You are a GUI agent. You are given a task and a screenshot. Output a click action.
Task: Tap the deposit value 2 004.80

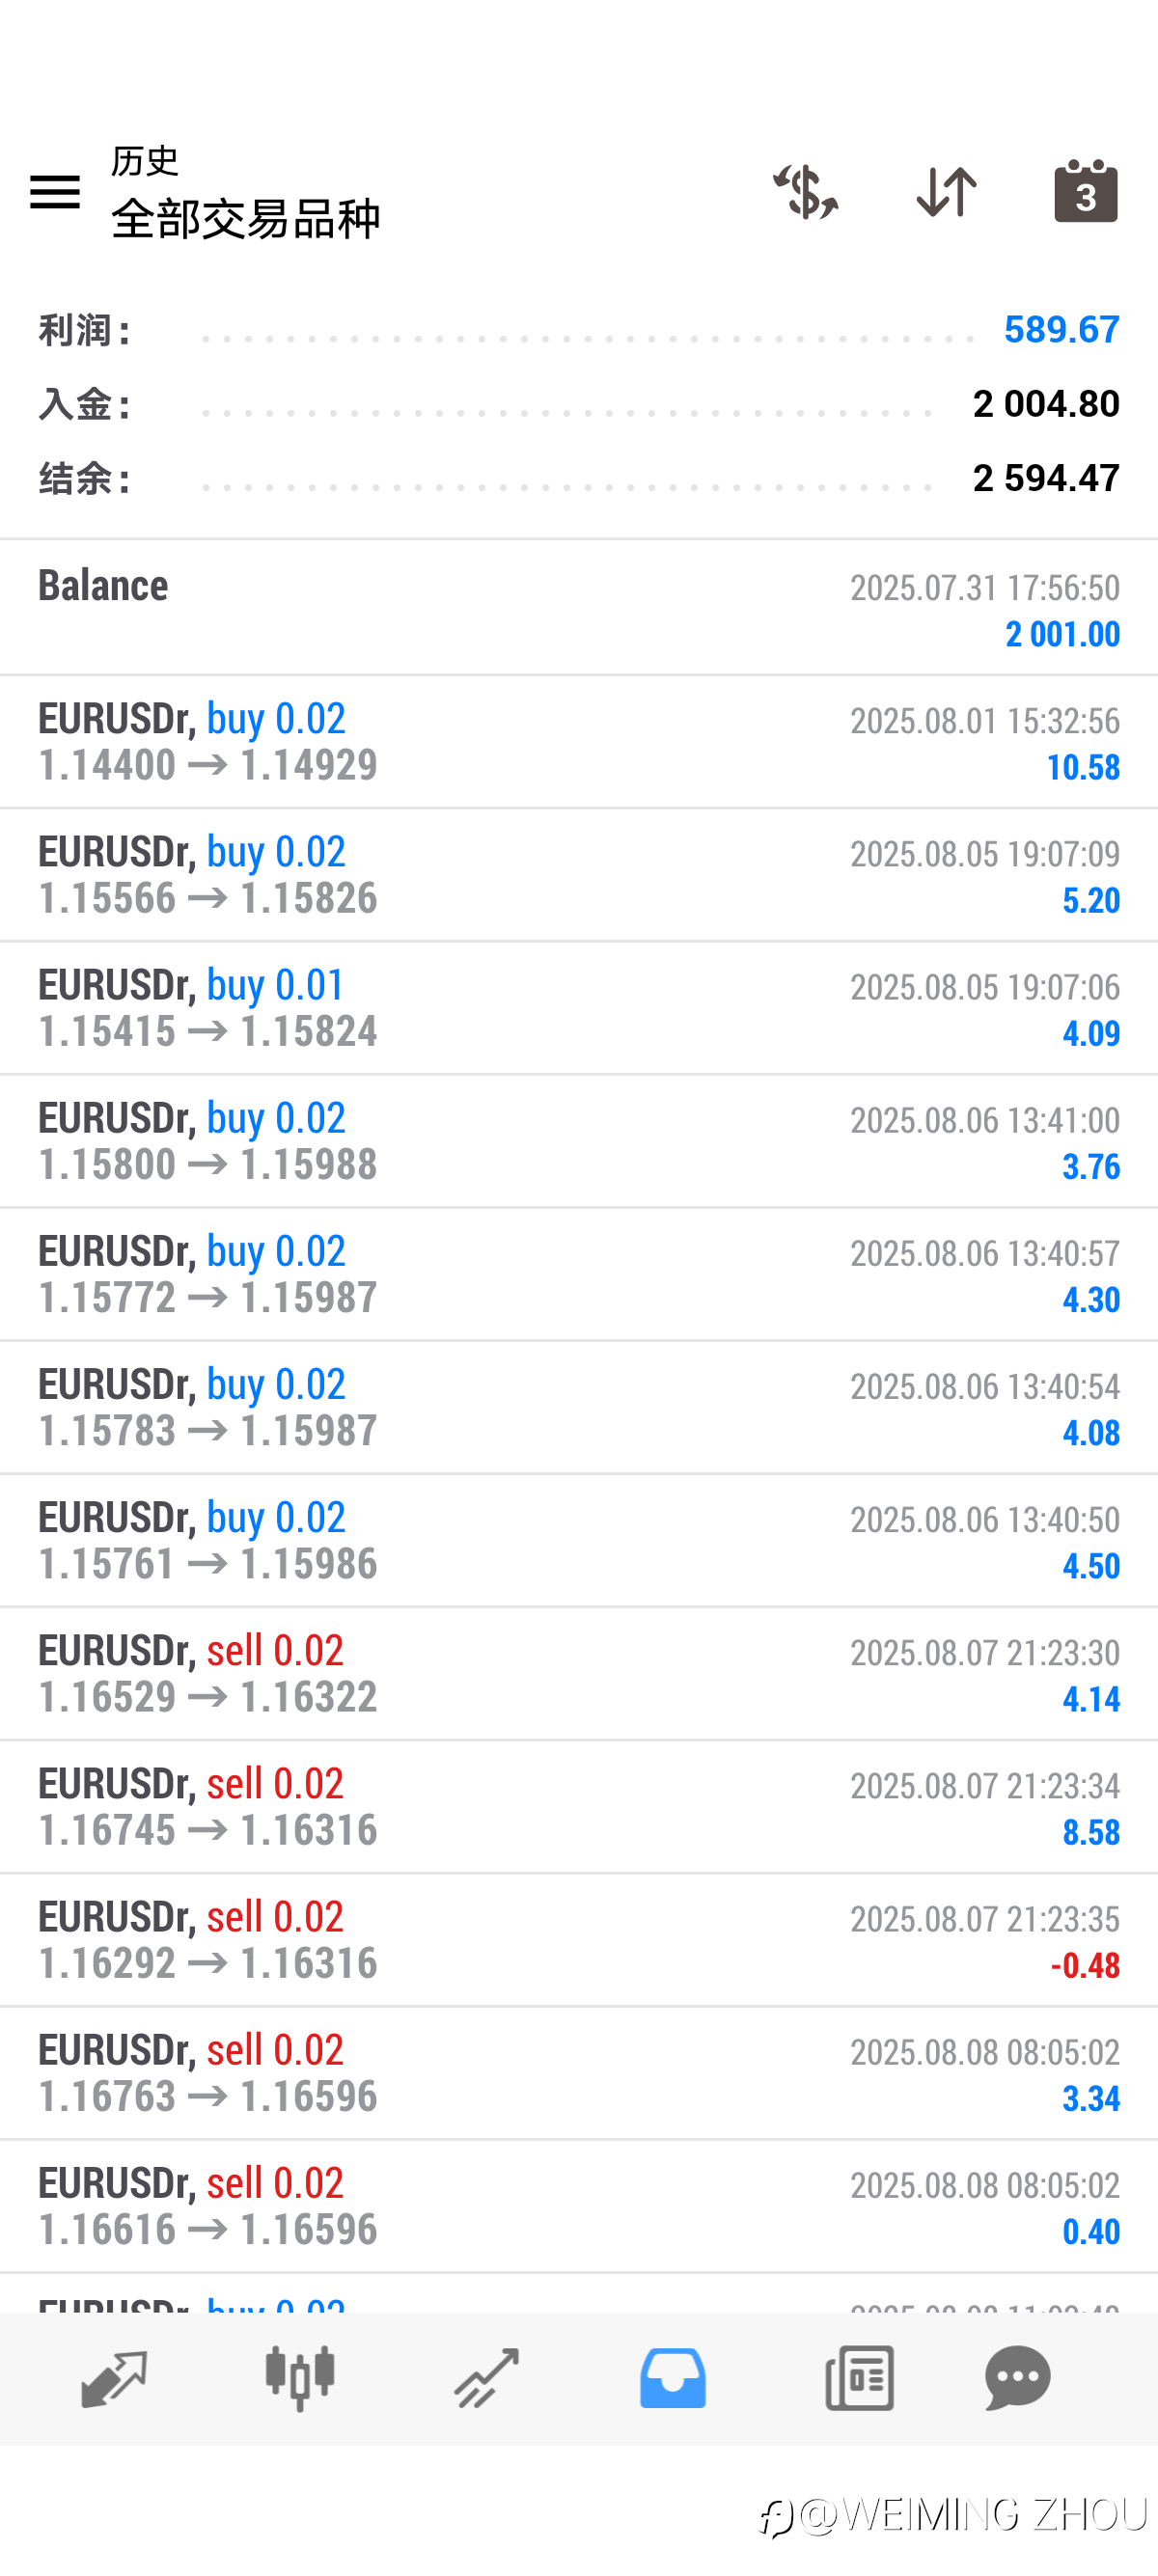1046,403
